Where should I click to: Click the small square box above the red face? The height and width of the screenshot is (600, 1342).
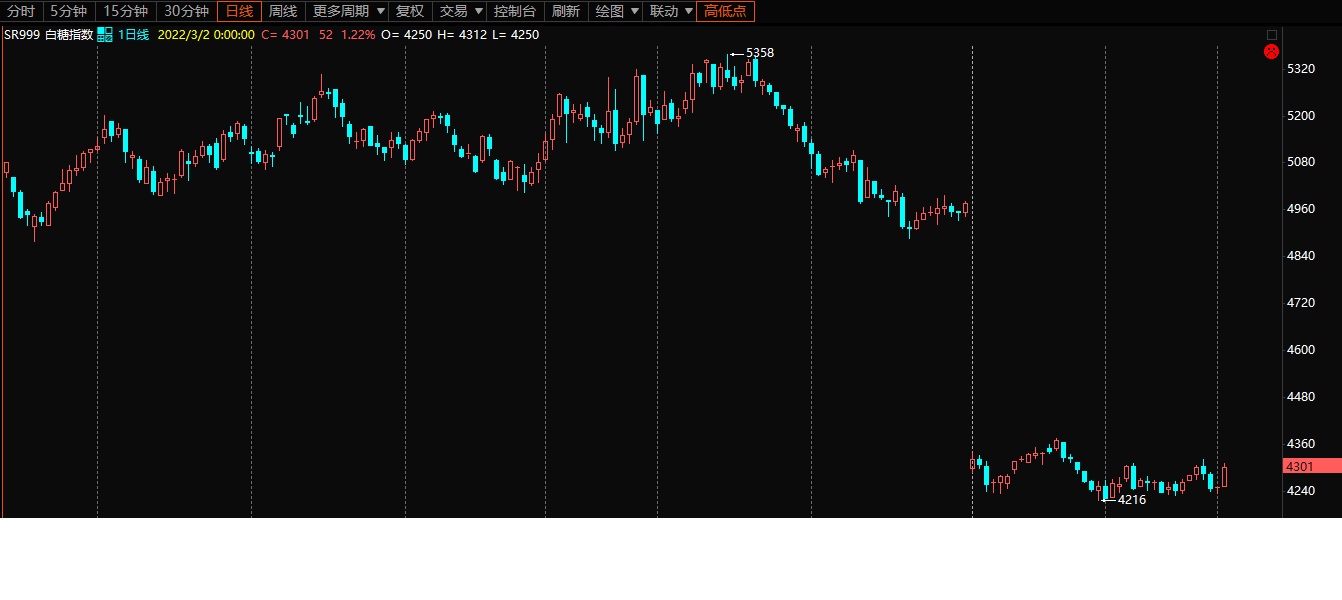pyautogui.click(x=1271, y=35)
